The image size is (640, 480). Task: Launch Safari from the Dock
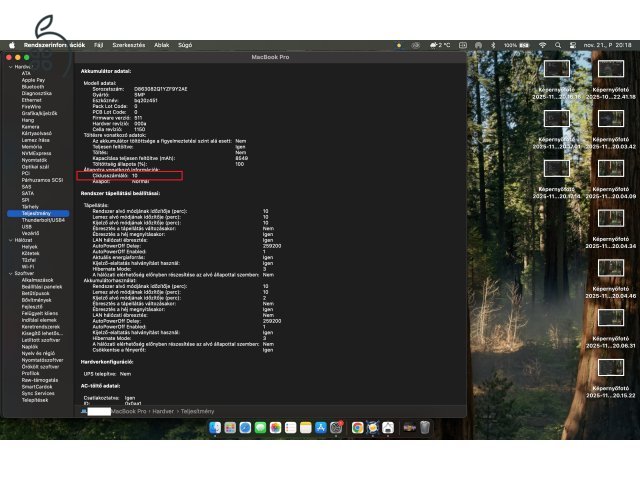(x=245, y=427)
